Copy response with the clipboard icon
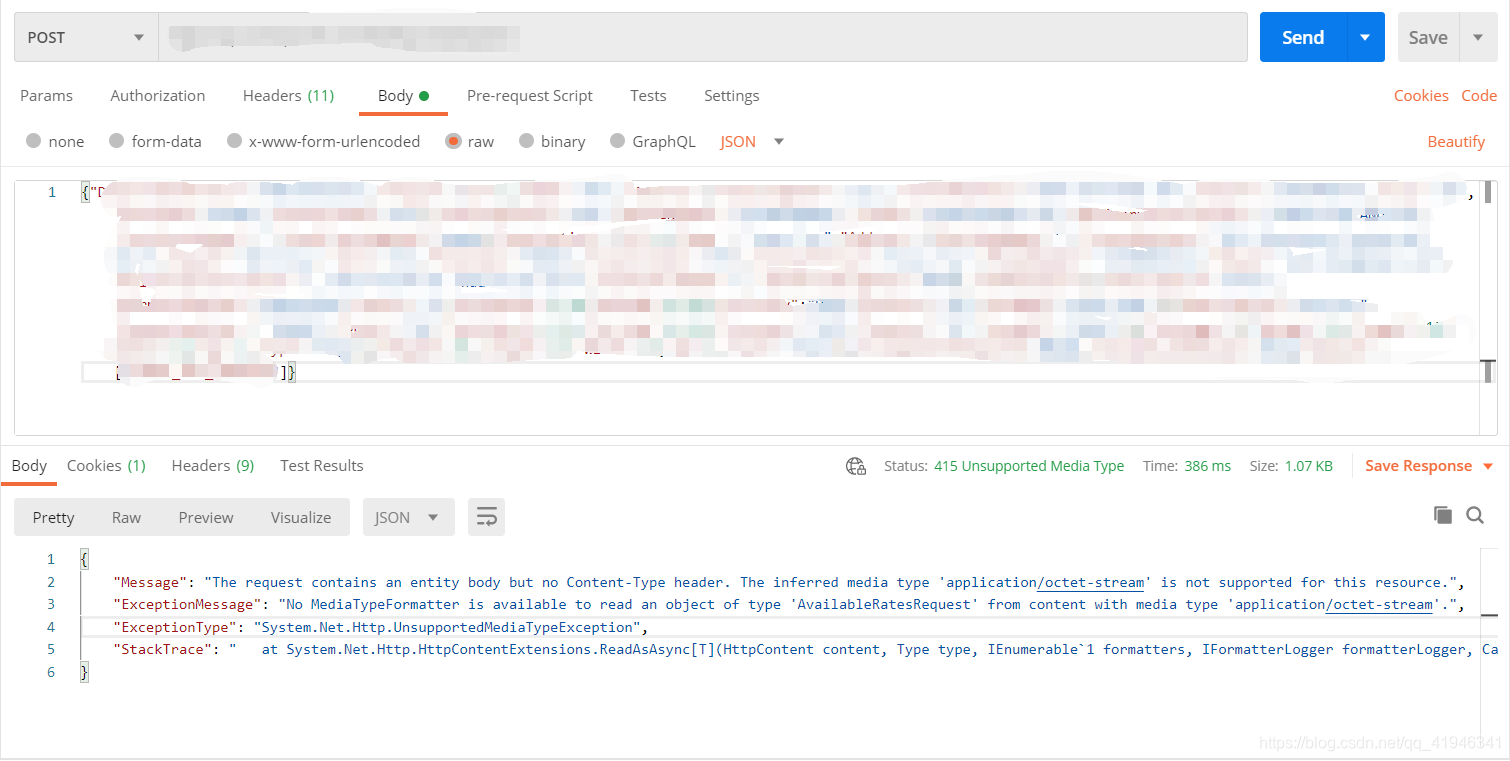Screen dimensions: 1510x761 pos(1442,515)
